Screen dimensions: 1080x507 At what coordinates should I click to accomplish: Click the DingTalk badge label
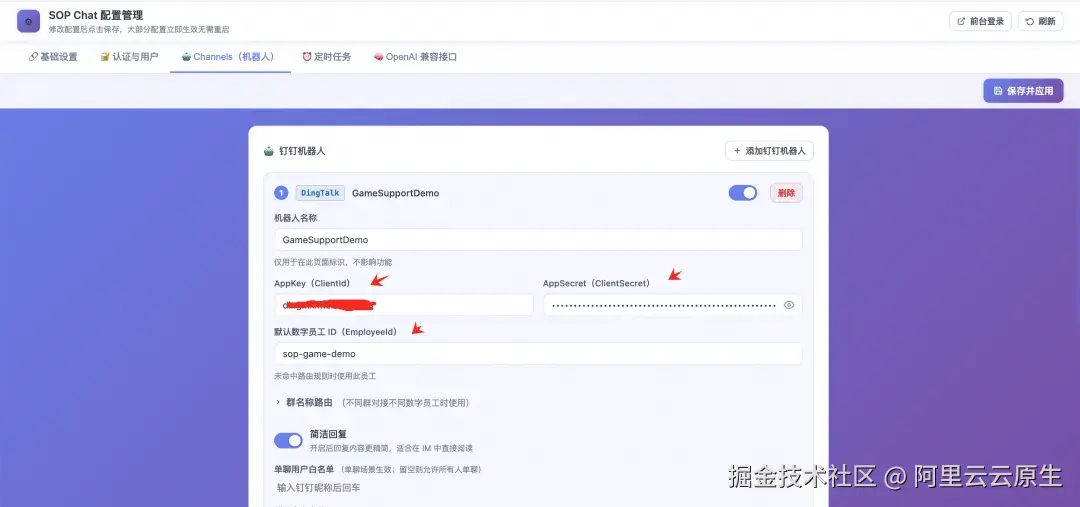pos(320,193)
